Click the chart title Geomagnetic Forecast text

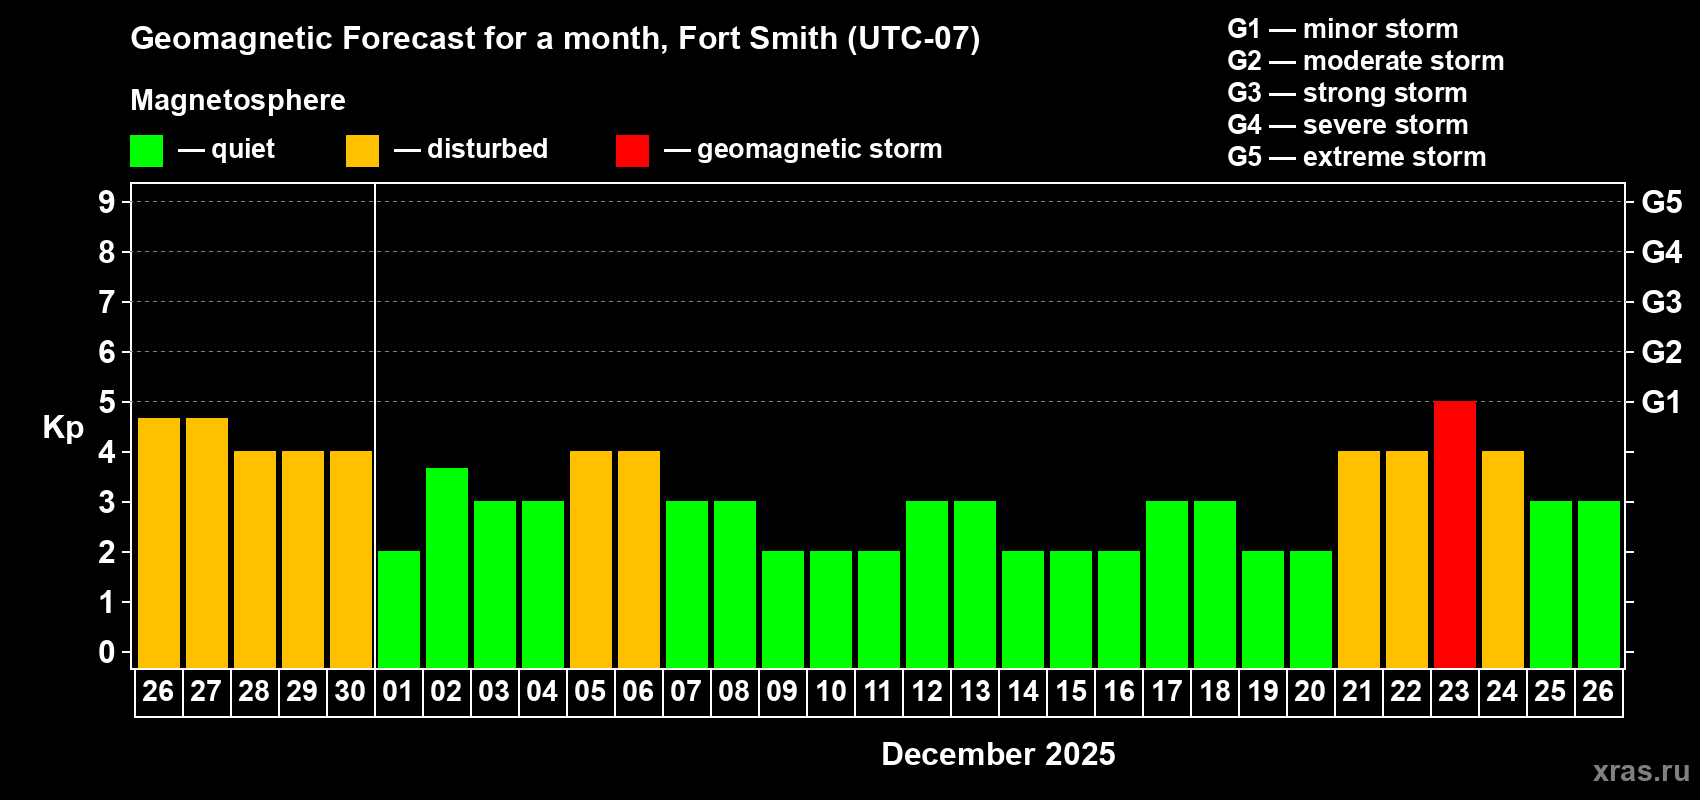tap(555, 38)
